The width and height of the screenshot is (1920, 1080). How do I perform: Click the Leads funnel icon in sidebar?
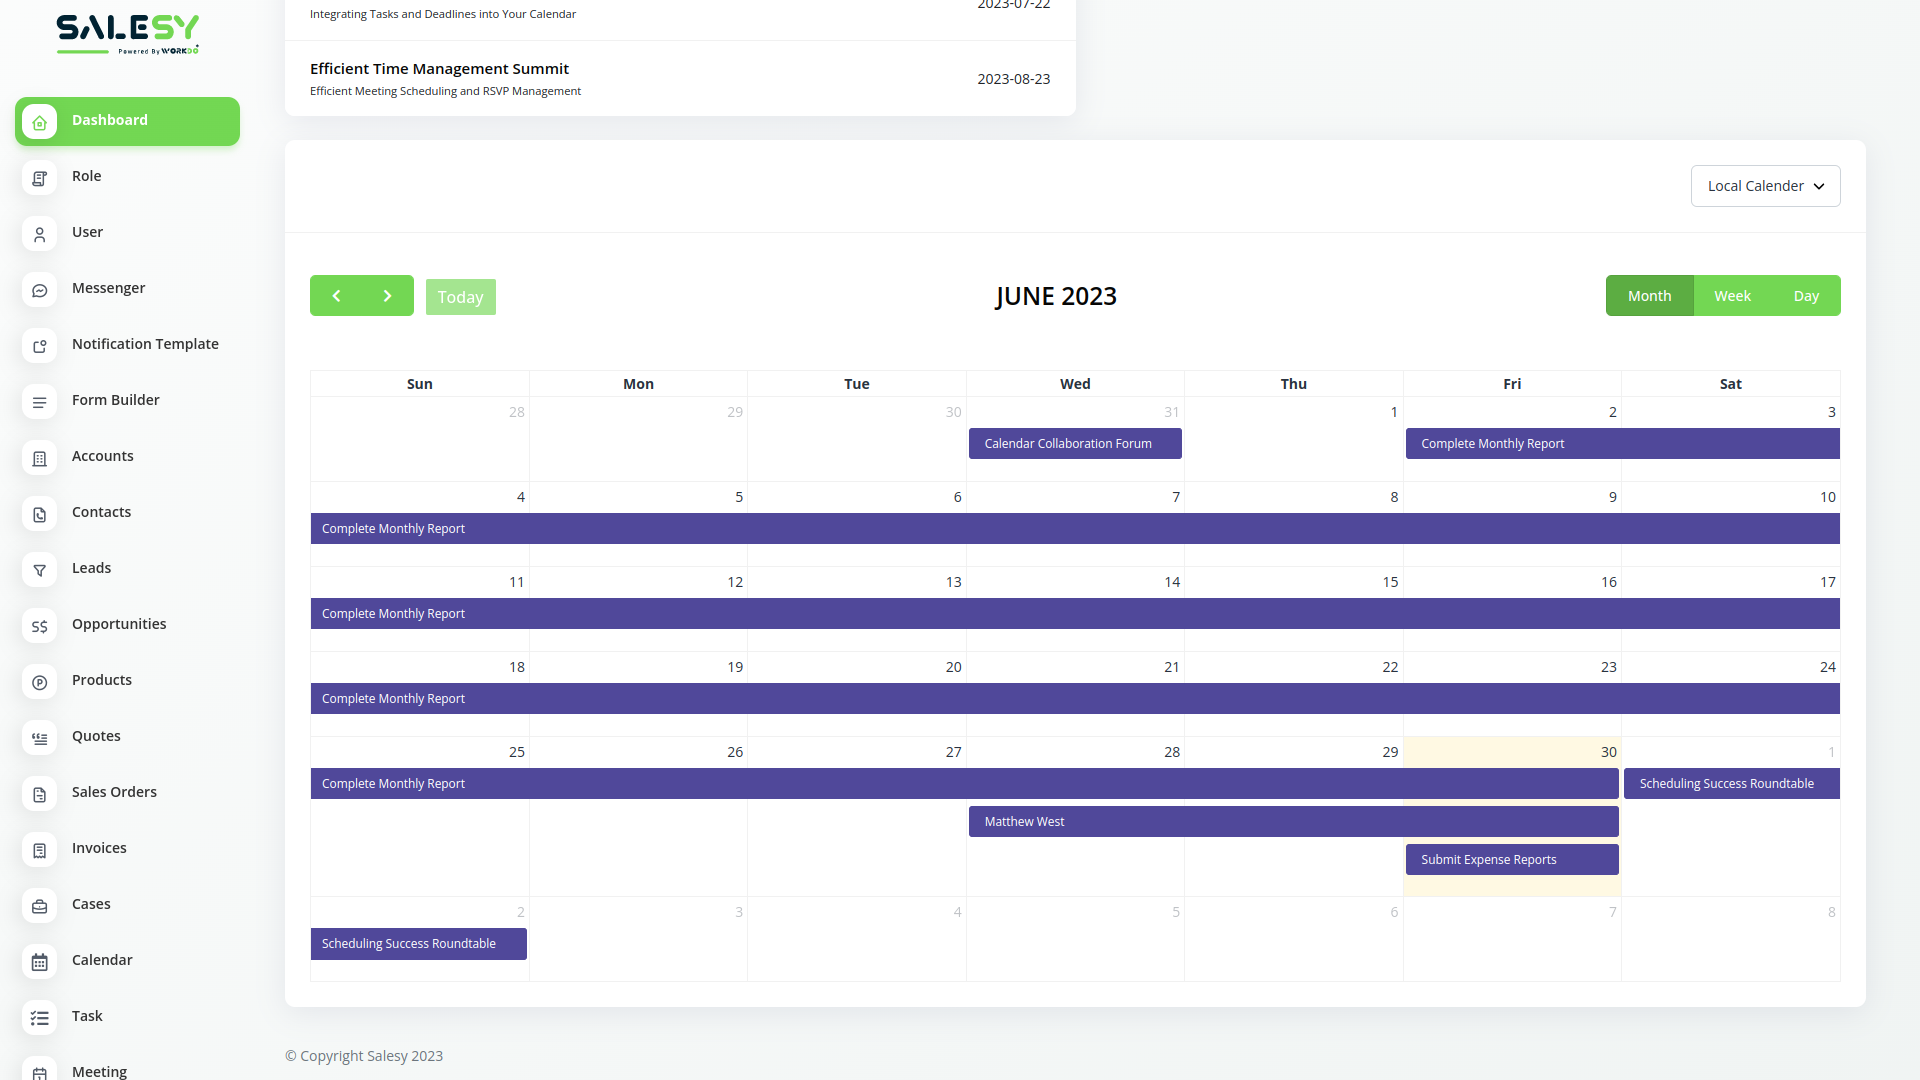[40, 570]
